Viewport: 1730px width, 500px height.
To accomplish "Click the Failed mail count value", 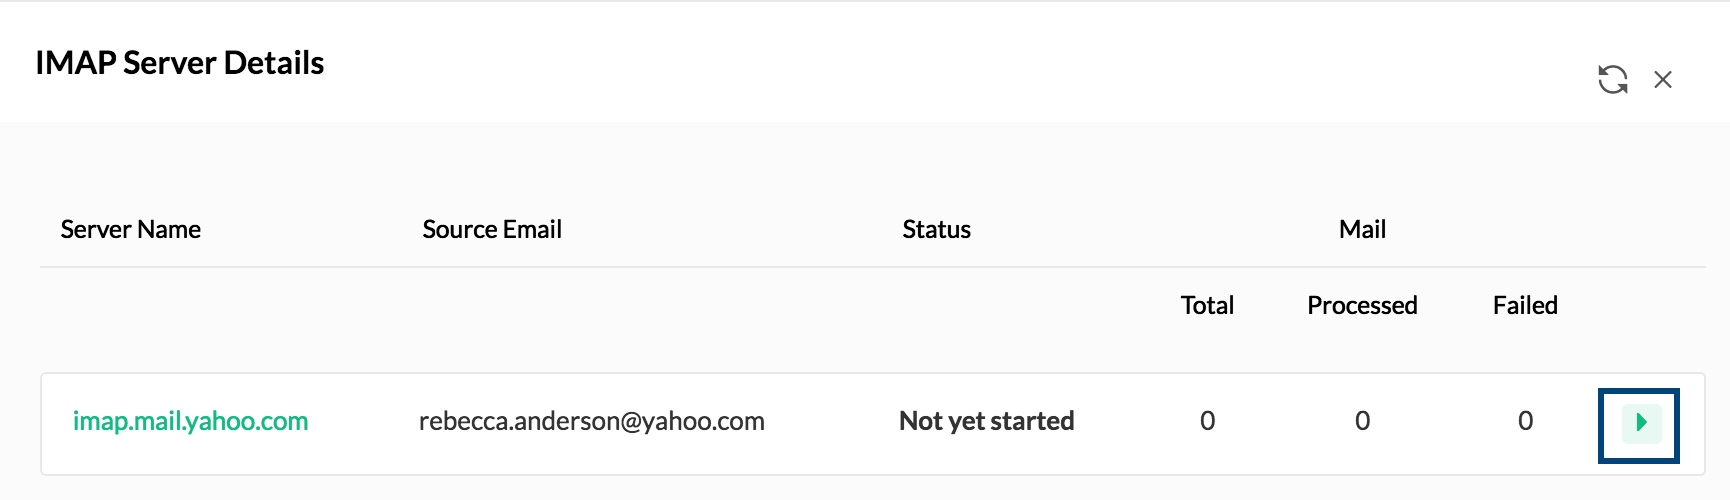I will [x=1525, y=421].
